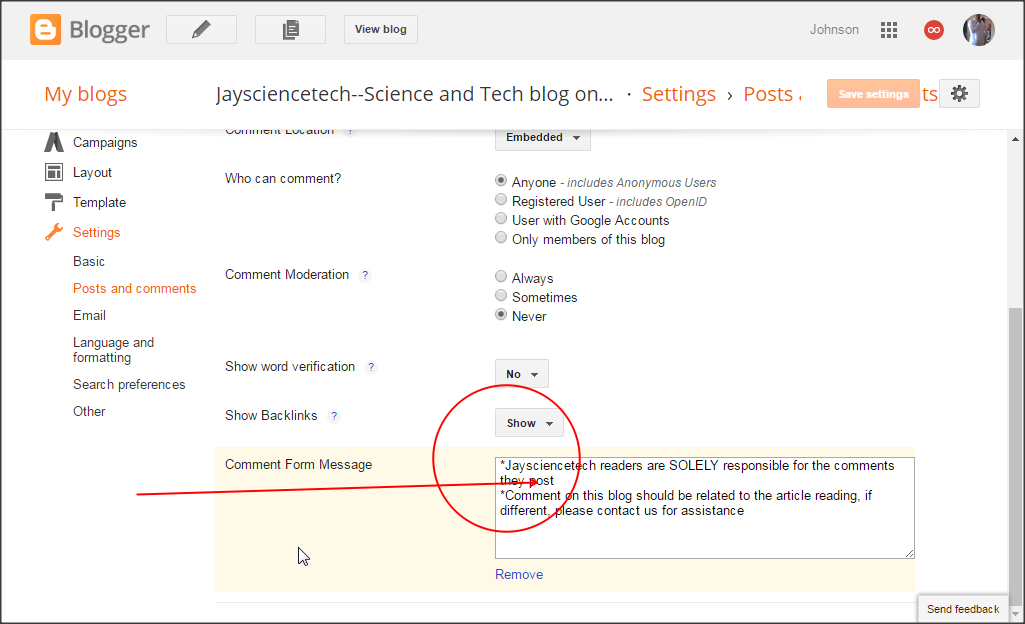Image resolution: width=1025 pixels, height=624 pixels.
Task: Click the Template paint roller icon
Action: pyautogui.click(x=53, y=202)
